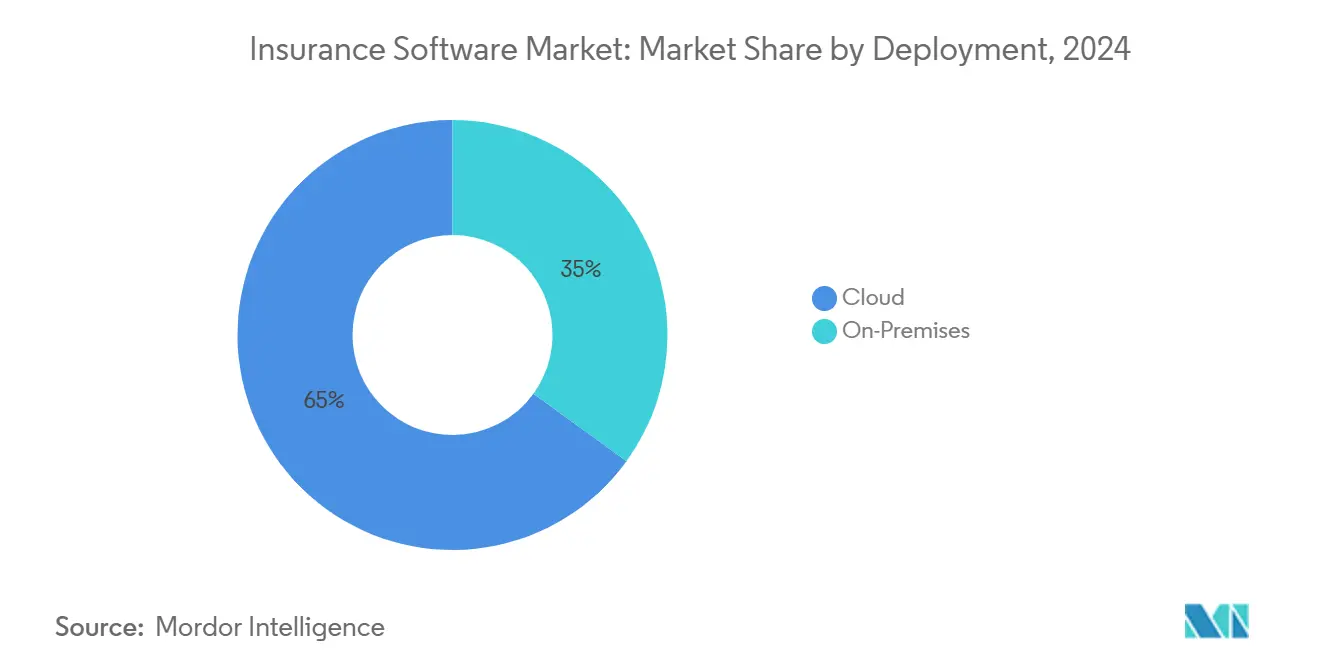
Task: Open the "Mordor Intelligence" source text
Action: pos(270,627)
